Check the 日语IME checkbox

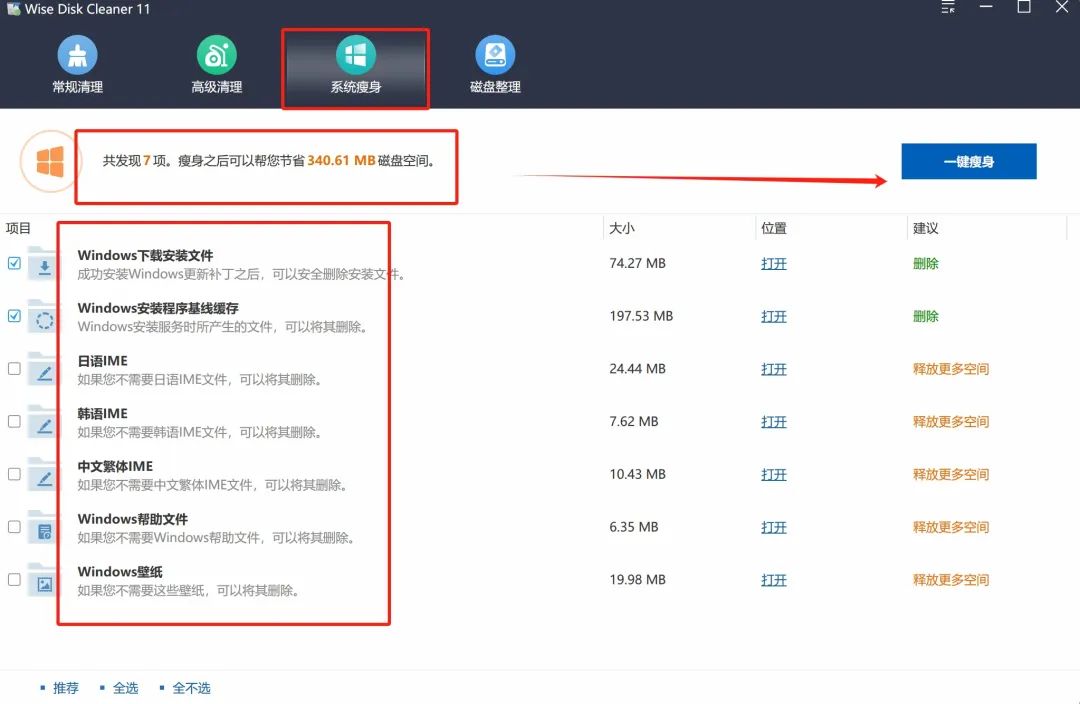point(14,369)
